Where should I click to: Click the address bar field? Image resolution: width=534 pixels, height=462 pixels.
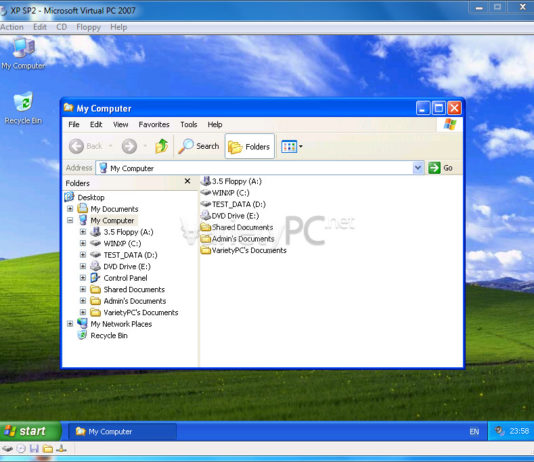click(254, 168)
